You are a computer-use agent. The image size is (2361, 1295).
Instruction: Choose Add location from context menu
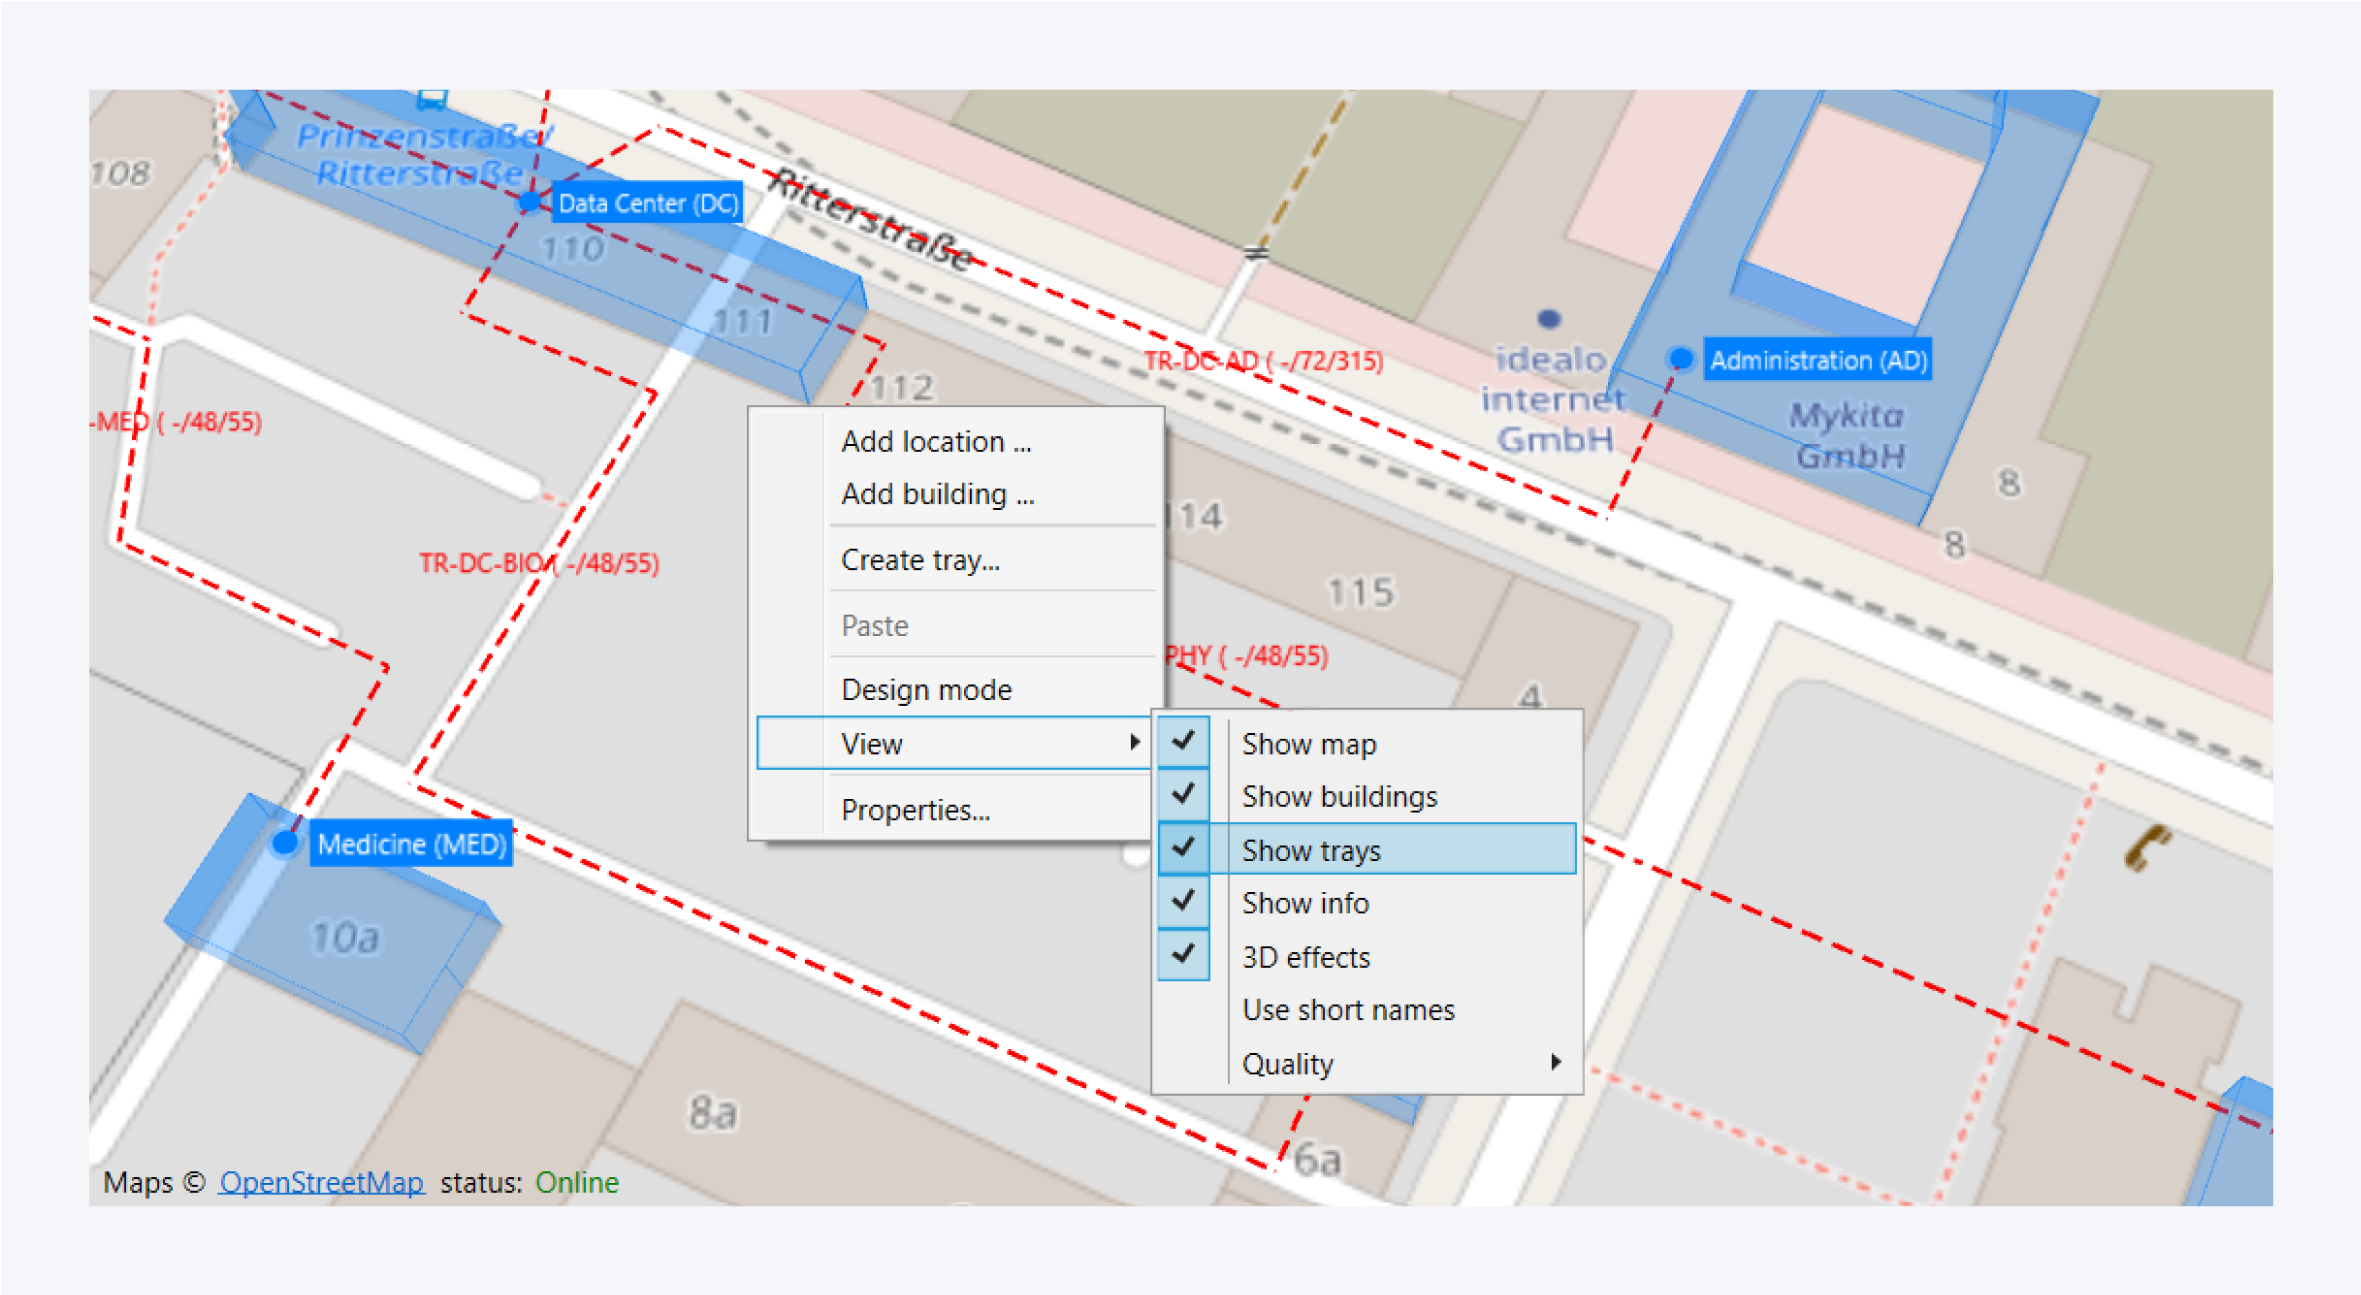(x=935, y=441)
